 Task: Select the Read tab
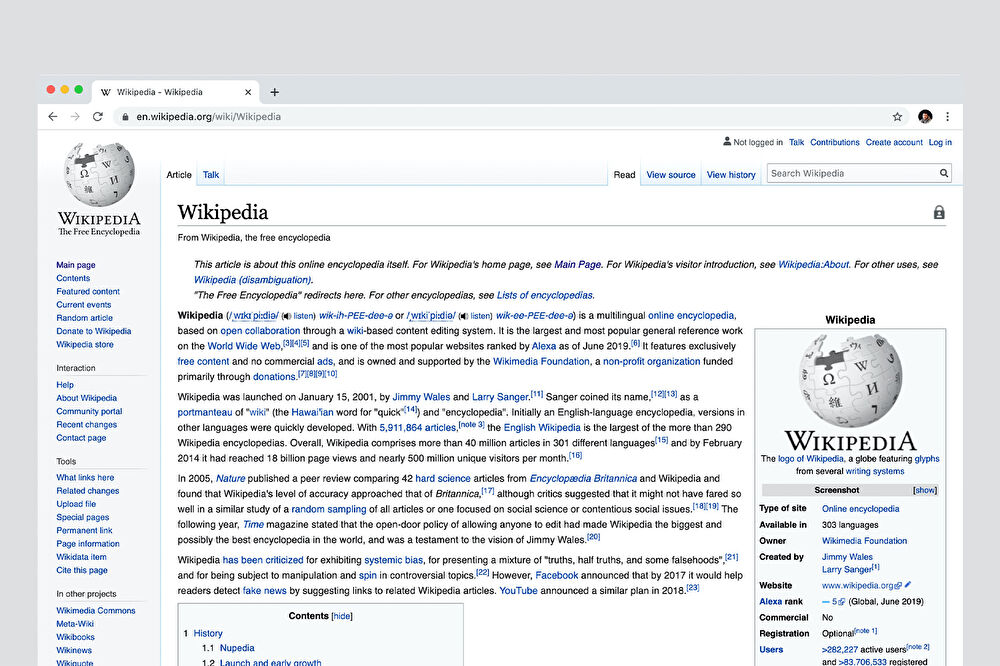[624, 175]
